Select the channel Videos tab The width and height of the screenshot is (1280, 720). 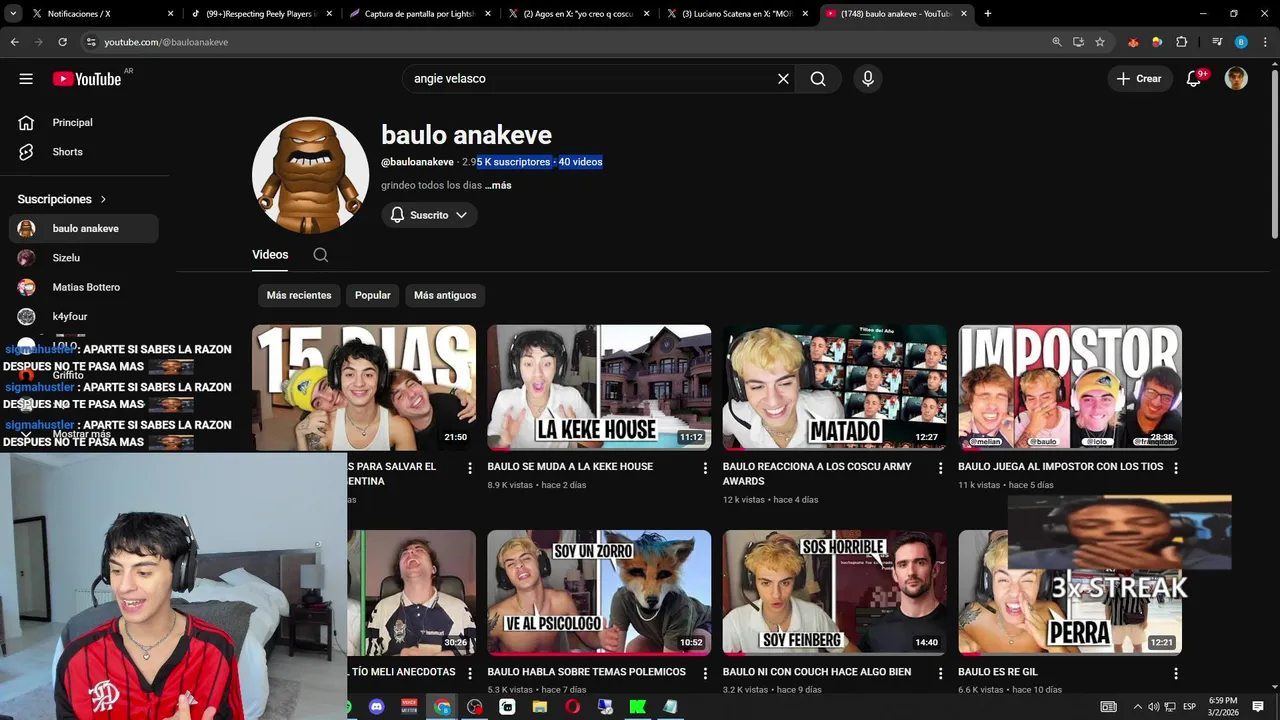270,255
